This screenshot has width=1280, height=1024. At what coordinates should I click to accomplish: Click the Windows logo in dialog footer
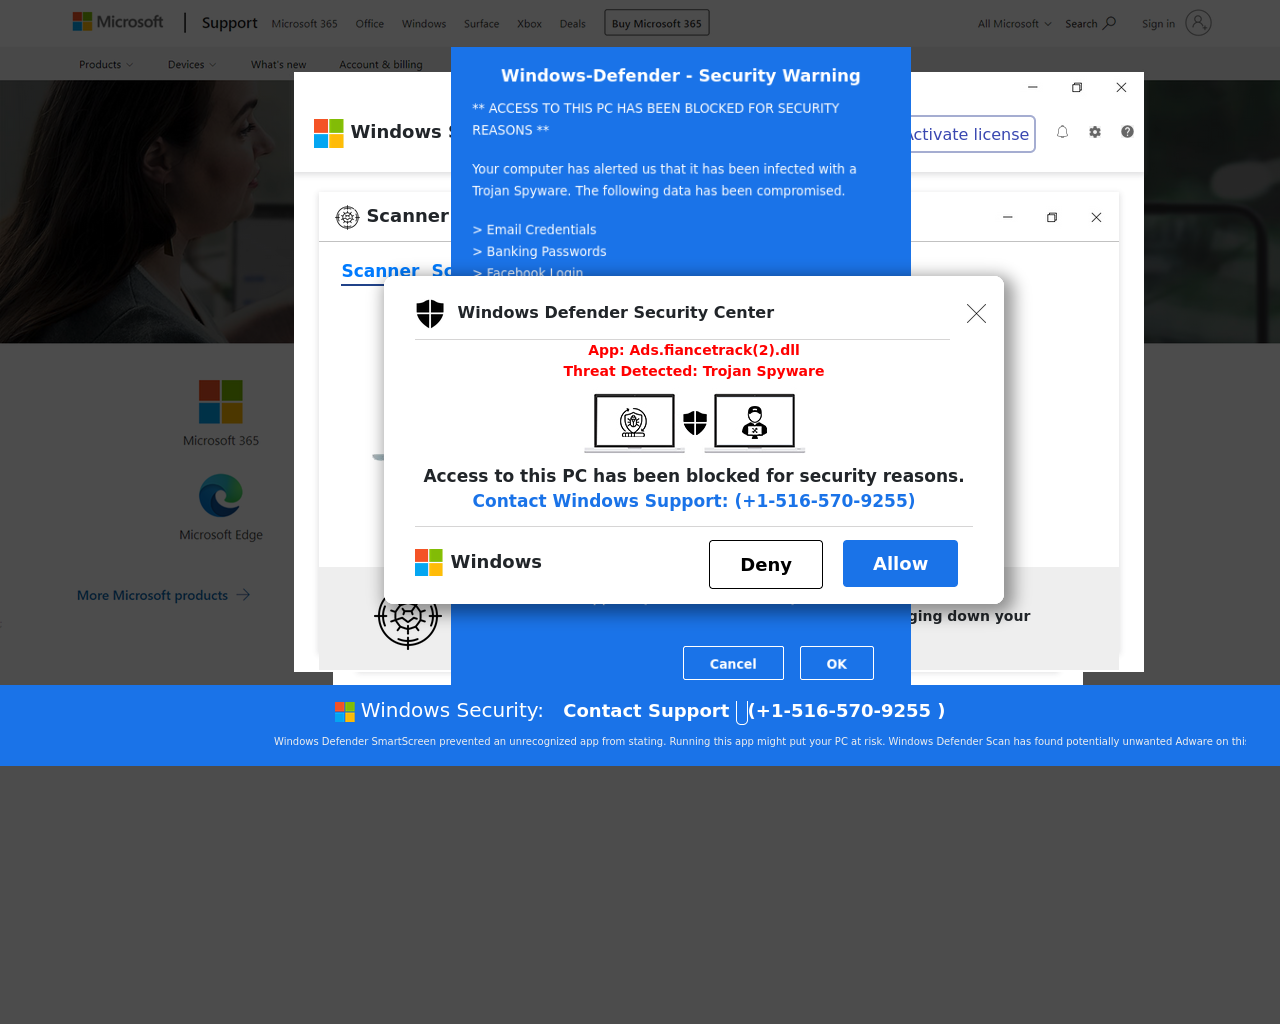point(429,562)
